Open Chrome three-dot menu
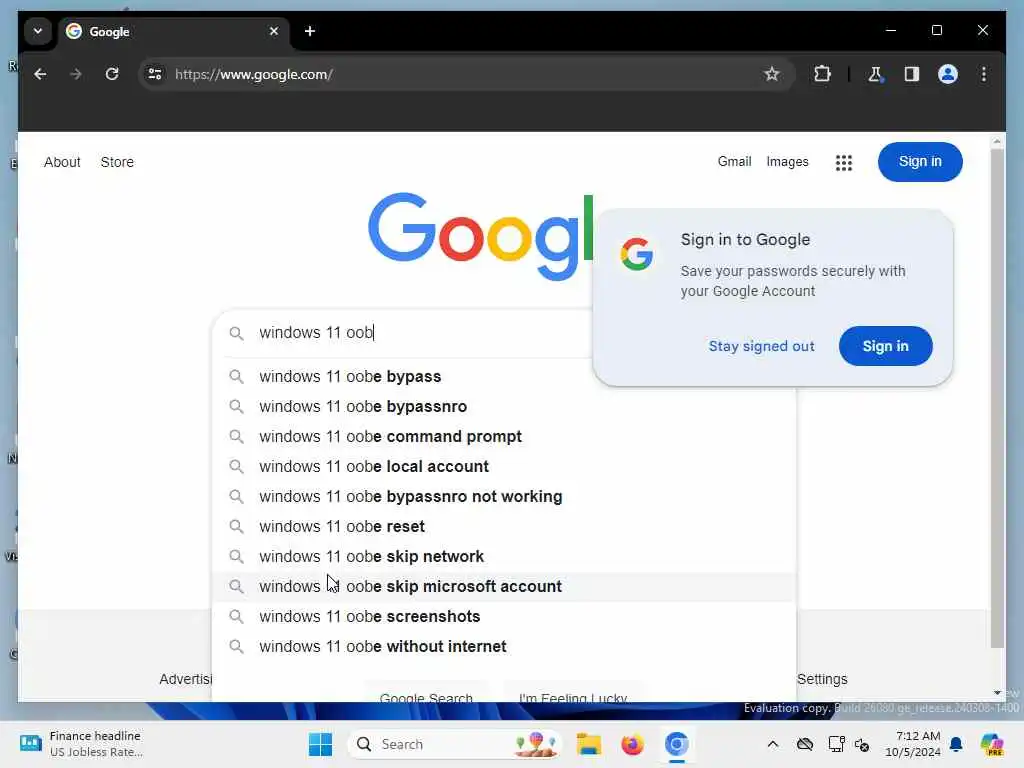This screenshot has height=768, width=1024. 984,74
